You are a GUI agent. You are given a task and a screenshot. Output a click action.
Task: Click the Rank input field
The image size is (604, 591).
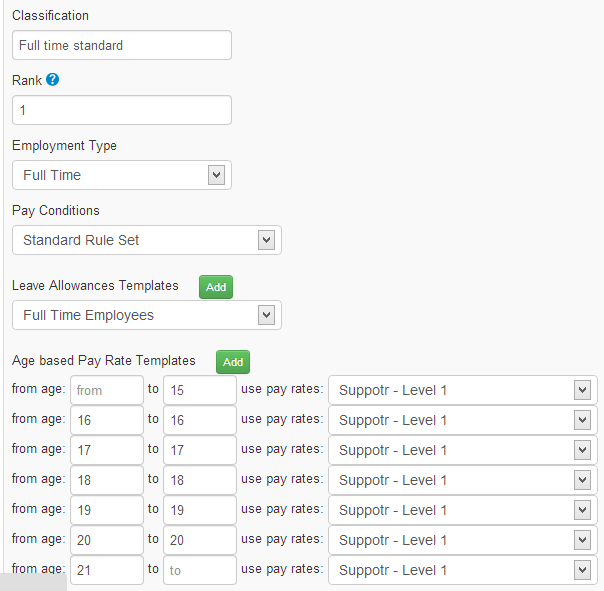point(121,110)
